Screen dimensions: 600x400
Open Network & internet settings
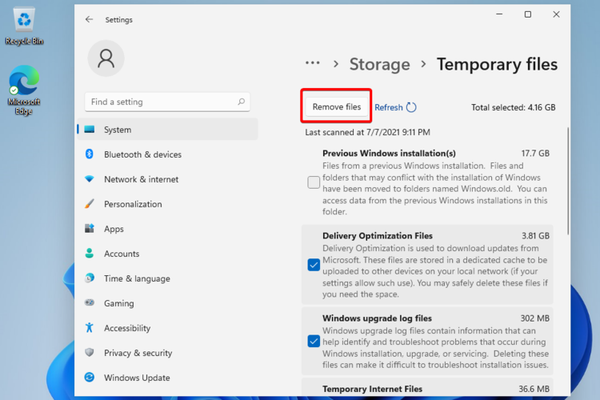pyautogui.click(x=168, y=179)
